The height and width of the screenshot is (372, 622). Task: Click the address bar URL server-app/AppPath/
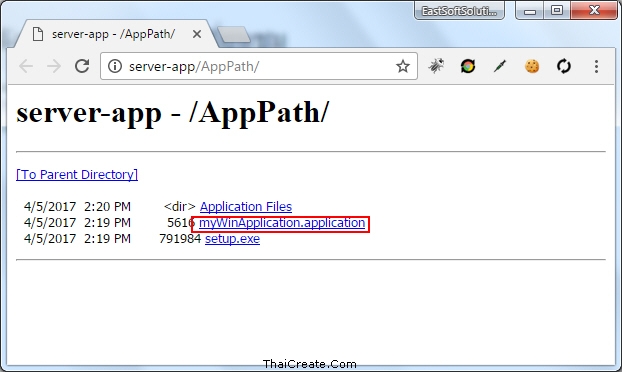194,66
